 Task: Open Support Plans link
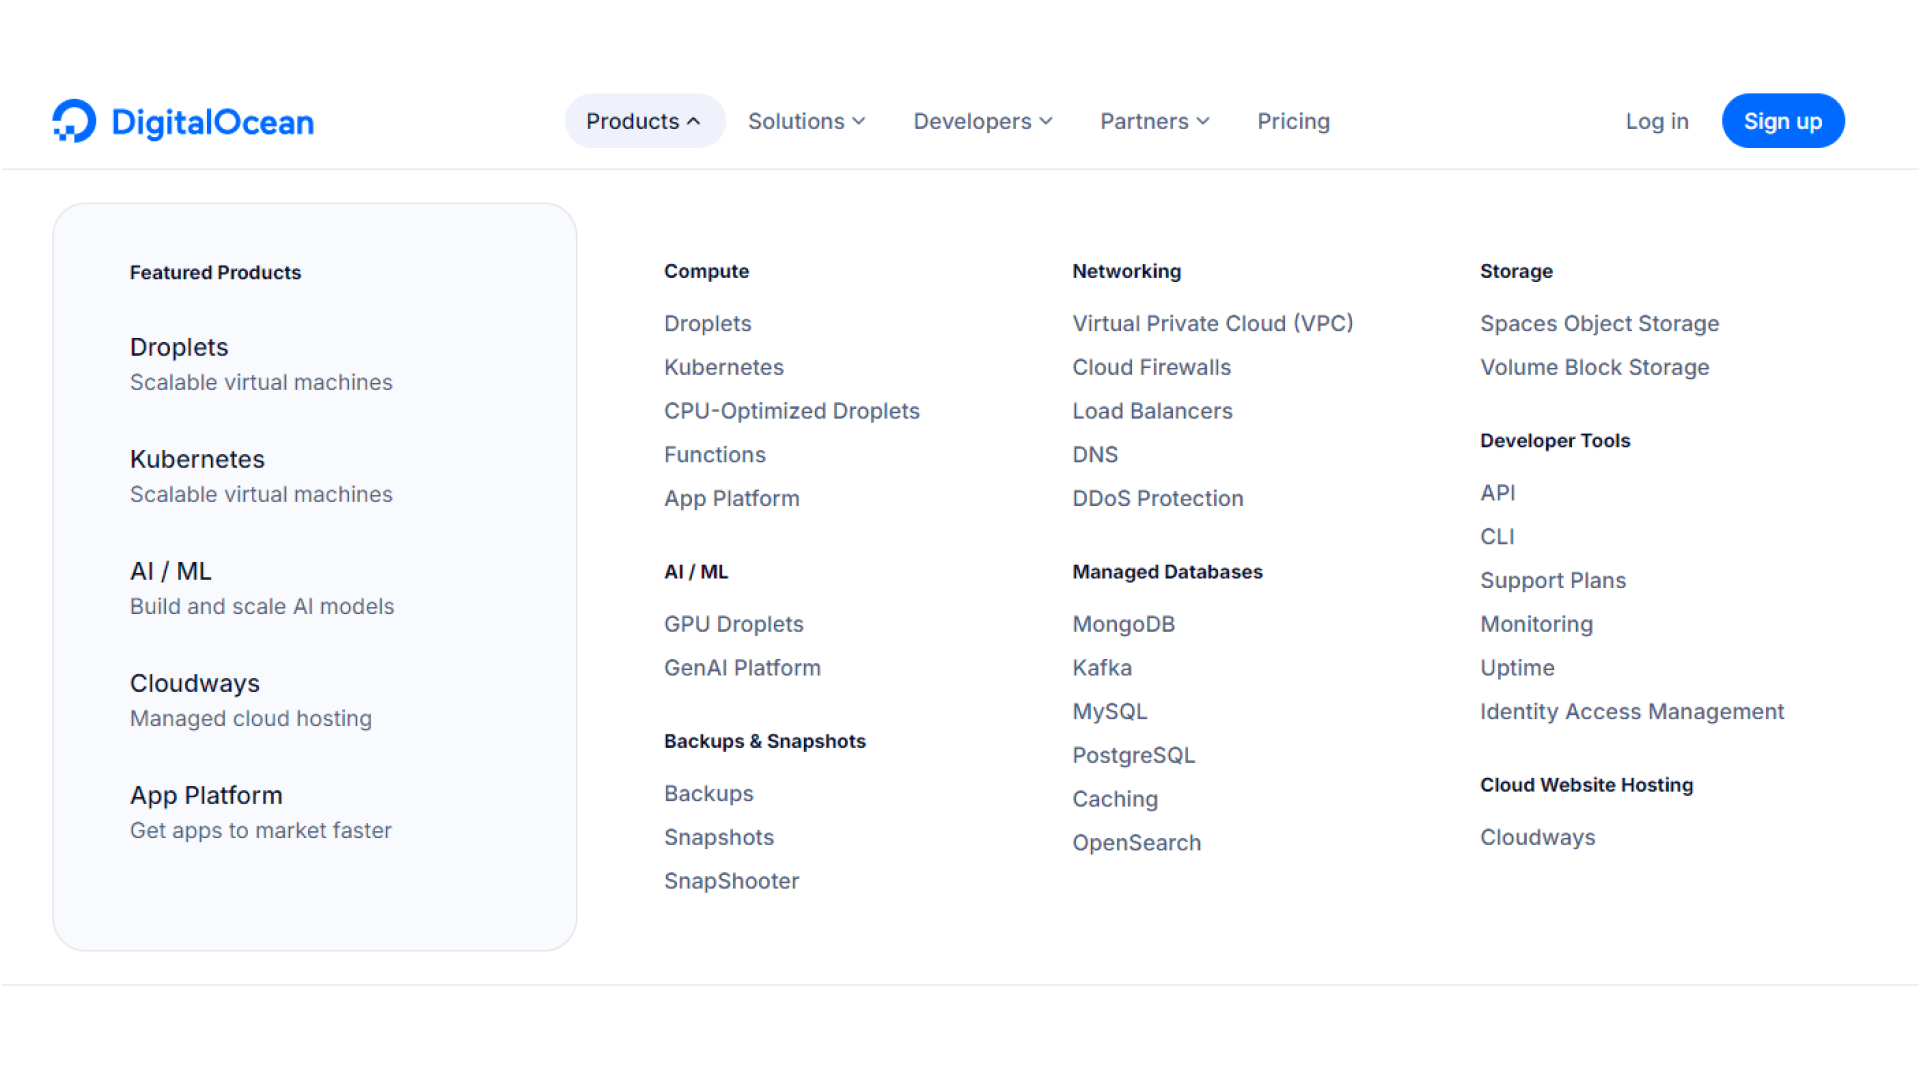(x=1553, y=580)
